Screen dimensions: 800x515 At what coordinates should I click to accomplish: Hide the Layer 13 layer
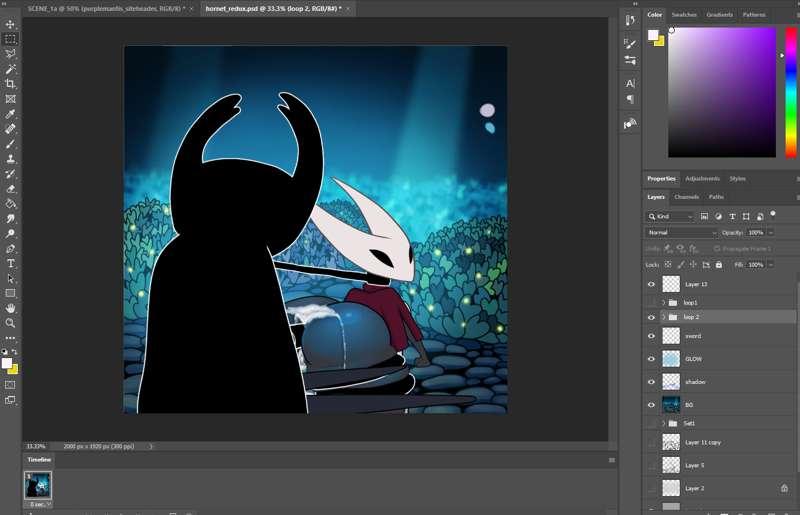(651, 284)
